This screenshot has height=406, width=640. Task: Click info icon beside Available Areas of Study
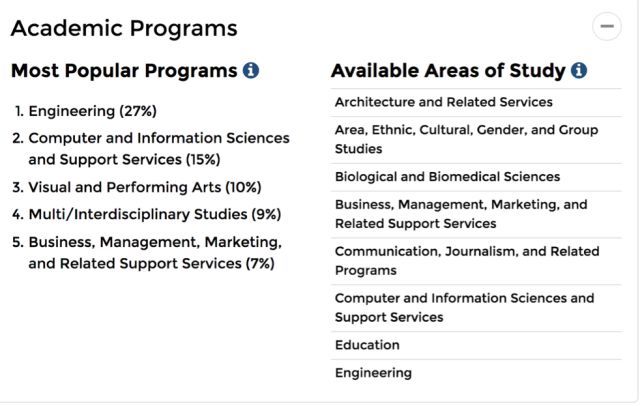579,71
